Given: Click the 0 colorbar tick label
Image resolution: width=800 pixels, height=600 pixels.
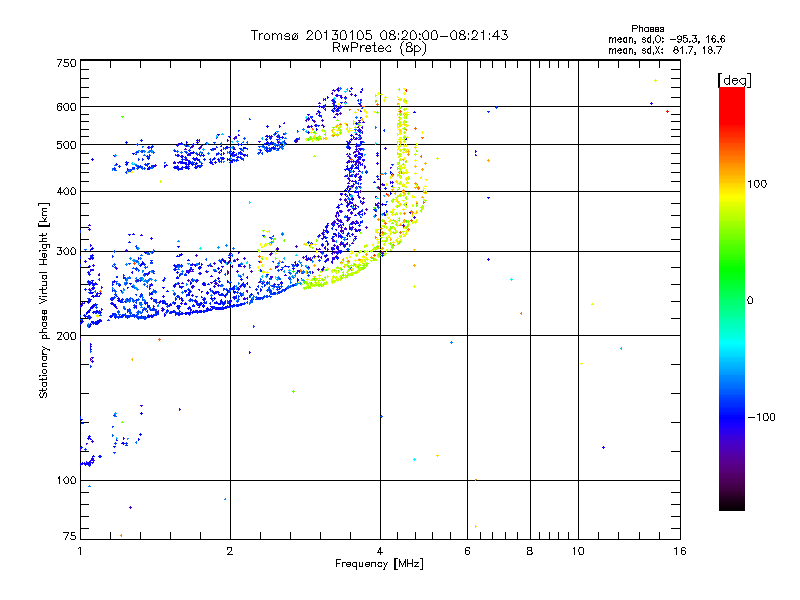Looking at the screenshot, I should pos(750,301).
